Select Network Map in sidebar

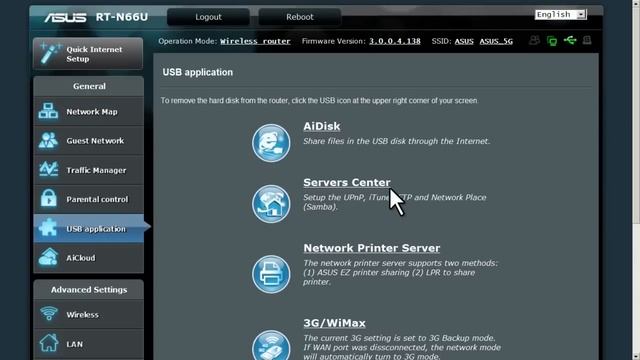tap(89, 111)
